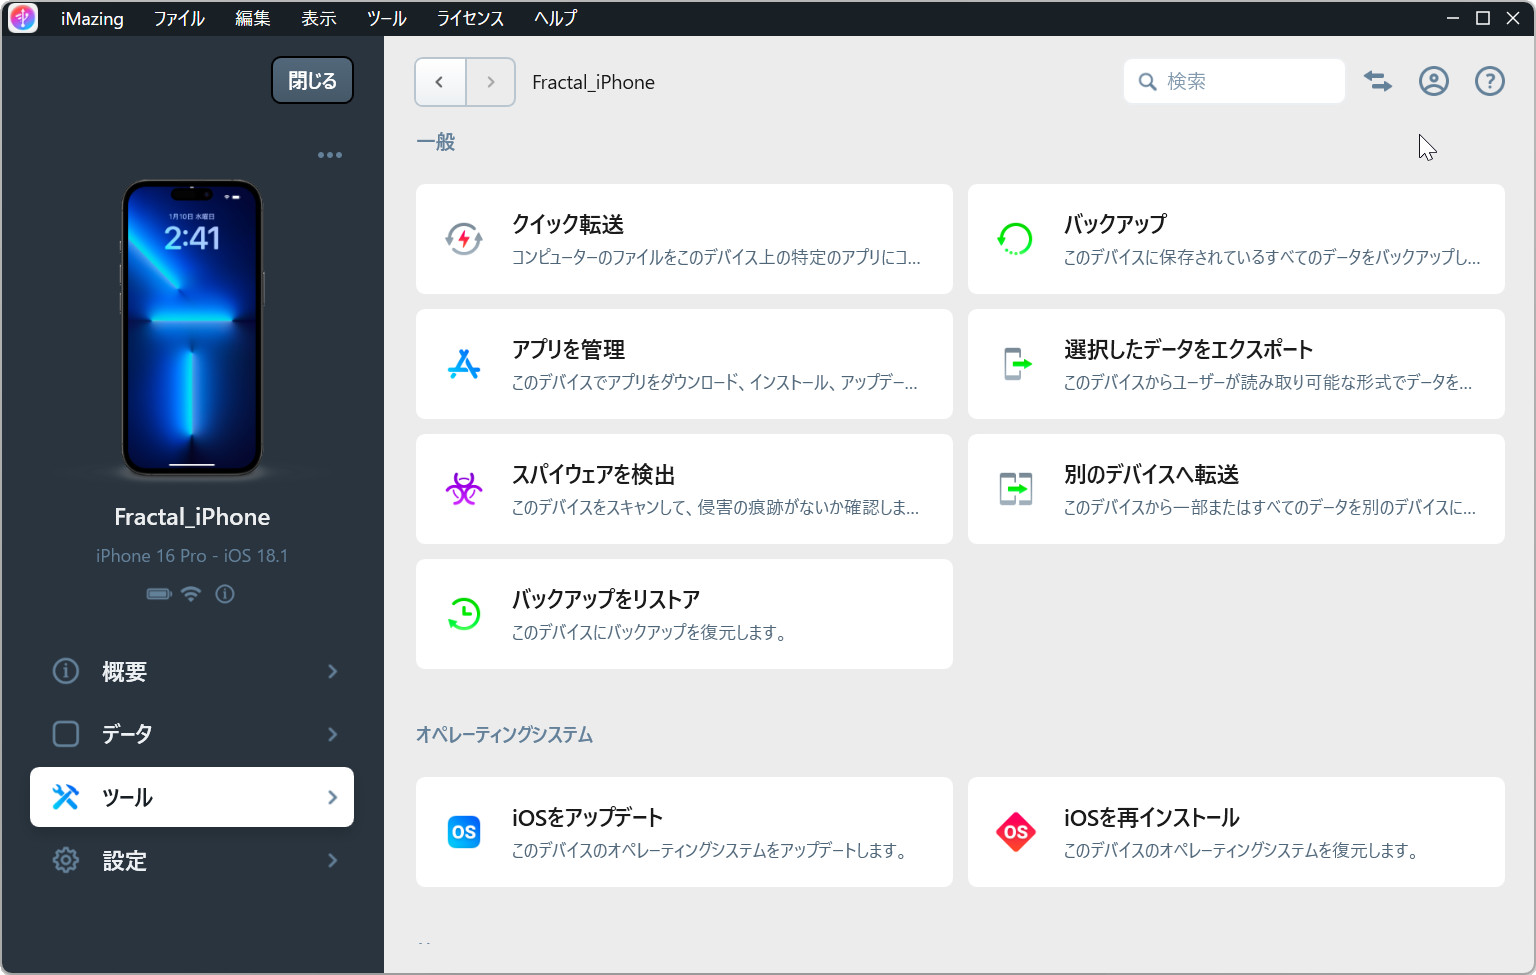
Task: Open the ヘルプ menu
Action: pyautogui.click(x=555, y=18)
